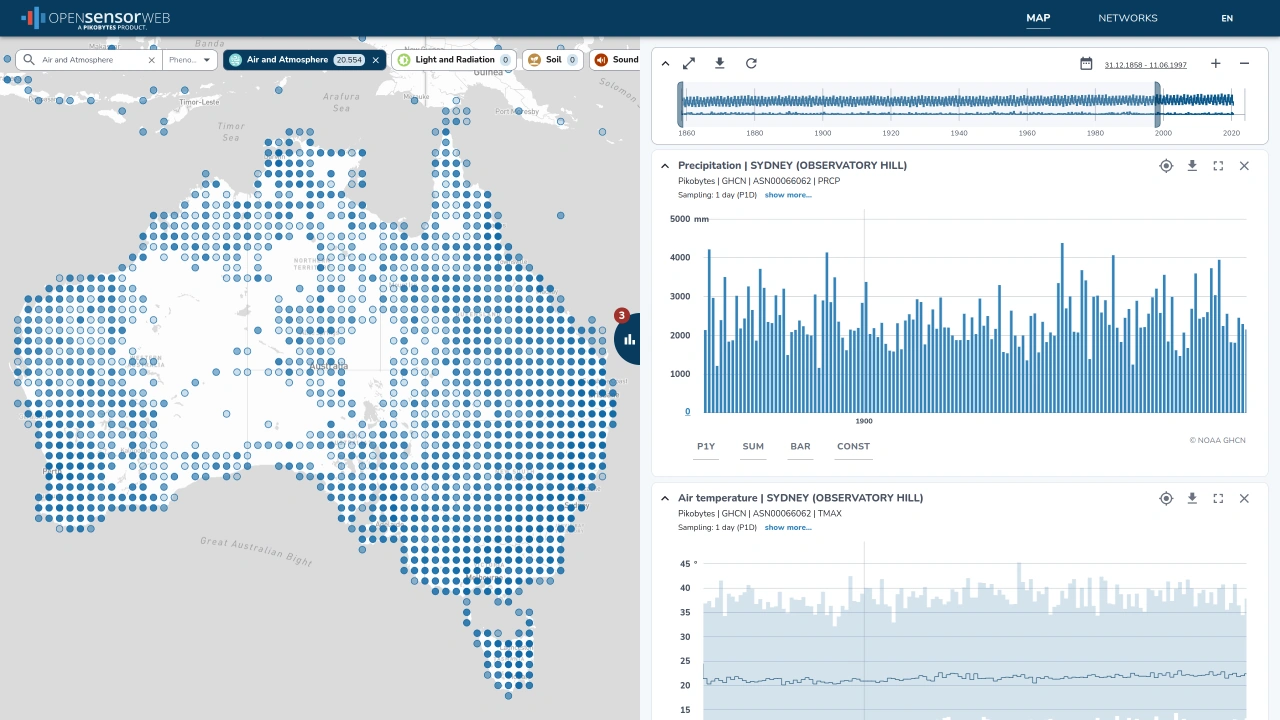Collapse the time range overview panel
This screenshot has height=720, width=1280.
665,63
